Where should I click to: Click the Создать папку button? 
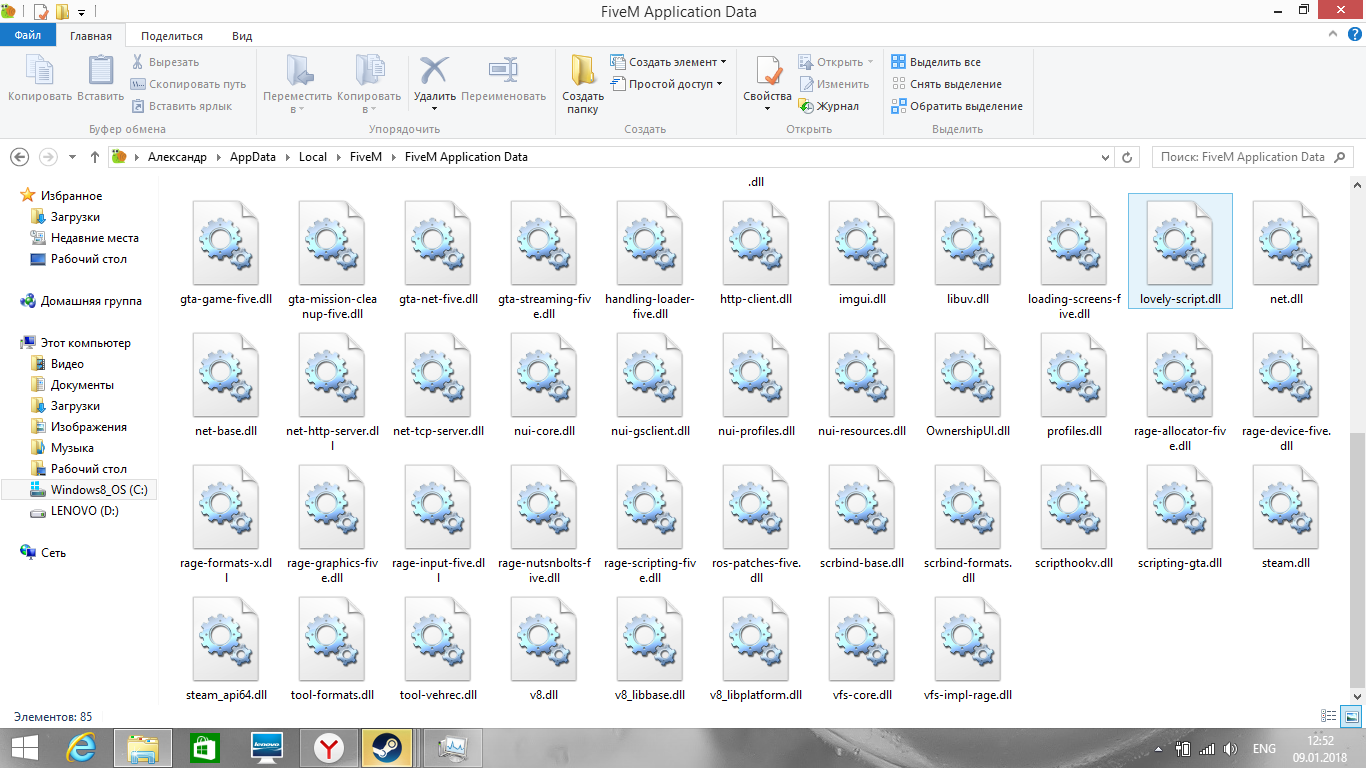[x=583, y=84]
